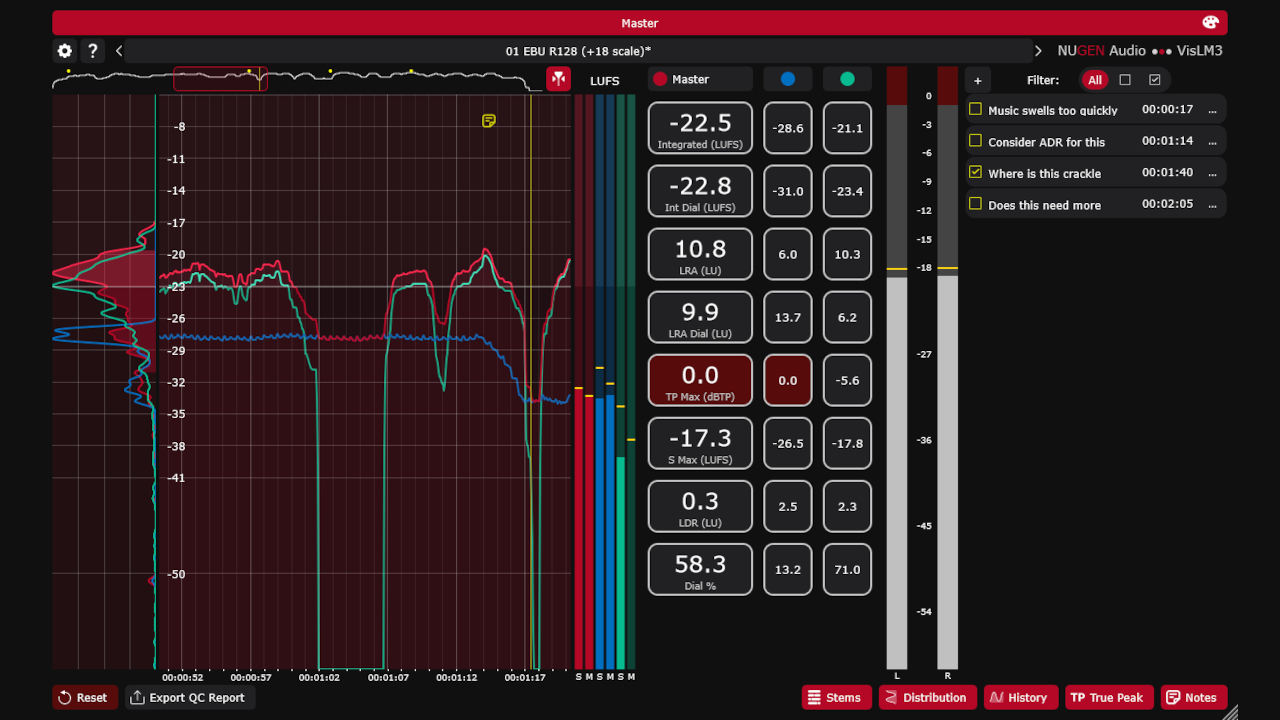The image size is (1280, 720).
Task: Add a new note with plus button
Action: pos(978,80)
